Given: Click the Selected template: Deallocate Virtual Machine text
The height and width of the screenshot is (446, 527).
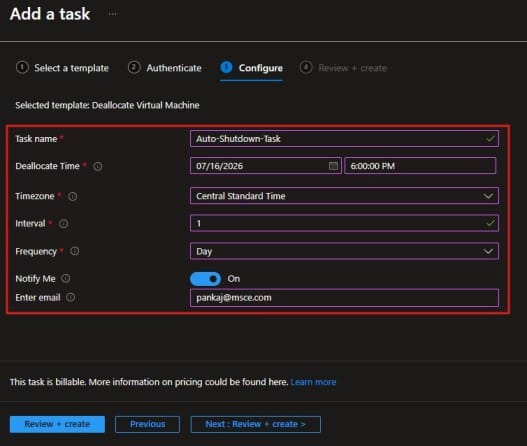Looking at the screenshot, I should pyautogui.click(x=107, y=105).
